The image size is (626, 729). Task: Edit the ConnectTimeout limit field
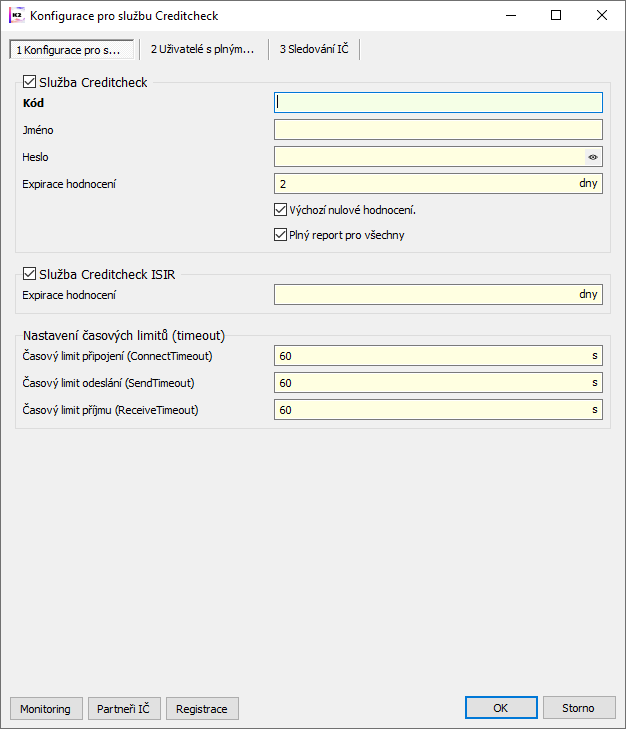click(x=430, y=356)
